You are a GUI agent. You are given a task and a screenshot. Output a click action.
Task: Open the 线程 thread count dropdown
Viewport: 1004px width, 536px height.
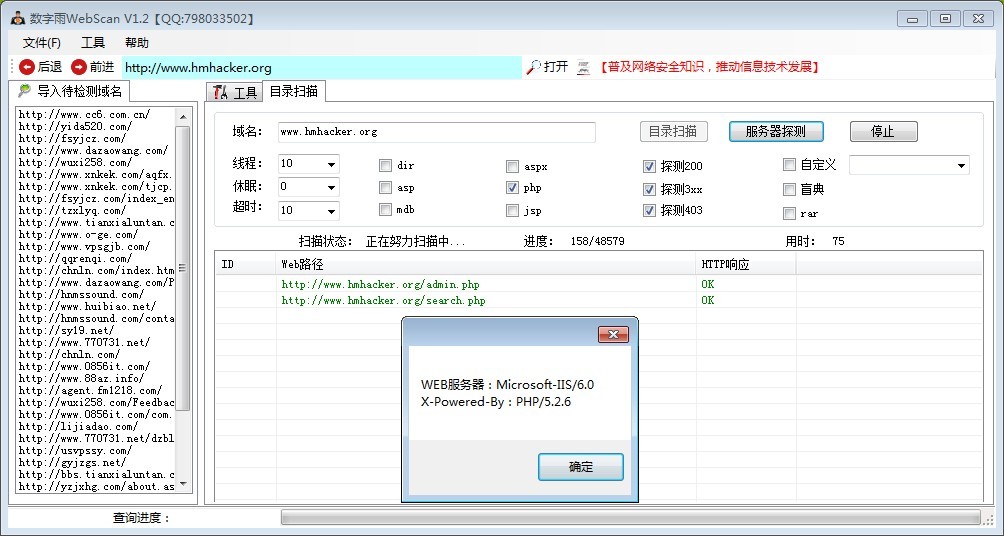coord(331,165)
